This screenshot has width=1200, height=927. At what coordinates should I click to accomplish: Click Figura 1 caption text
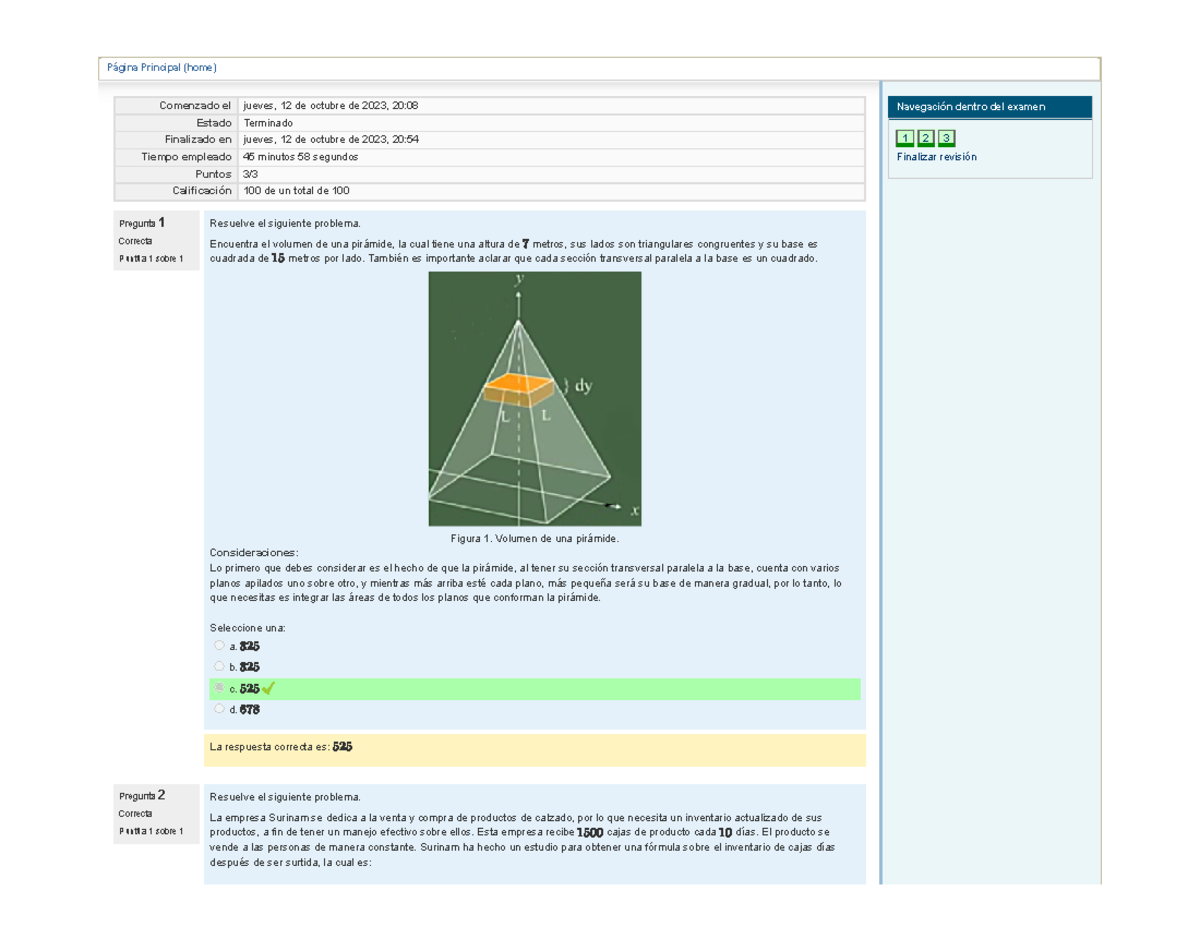click(535, 539)
